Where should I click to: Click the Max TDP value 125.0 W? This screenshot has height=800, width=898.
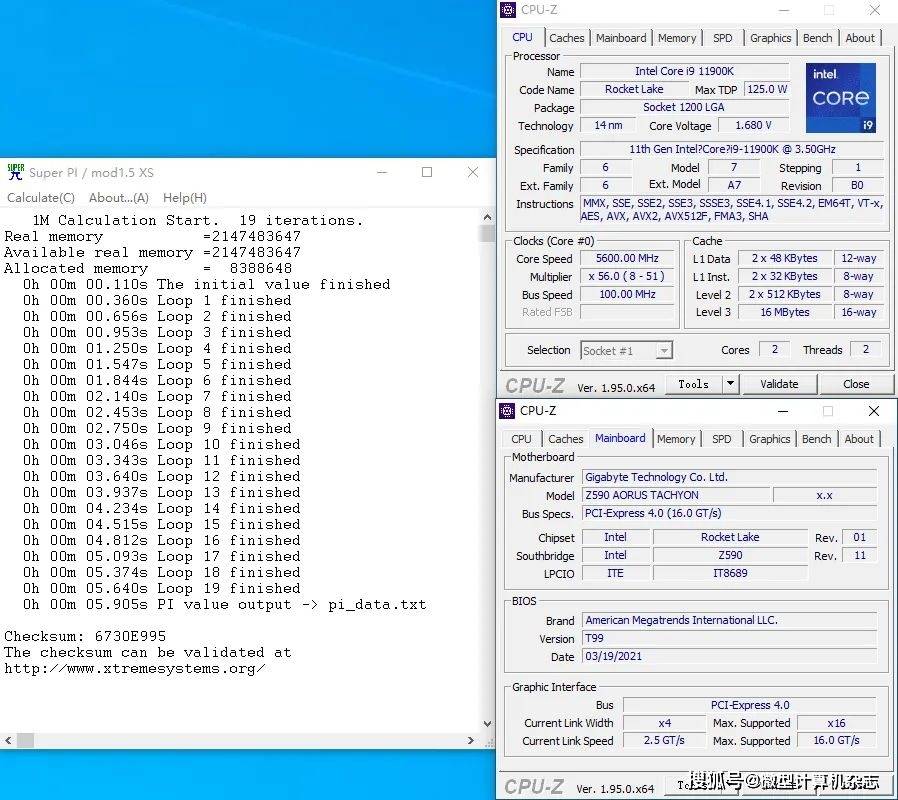pyautogui.click(x=766, y=89)
